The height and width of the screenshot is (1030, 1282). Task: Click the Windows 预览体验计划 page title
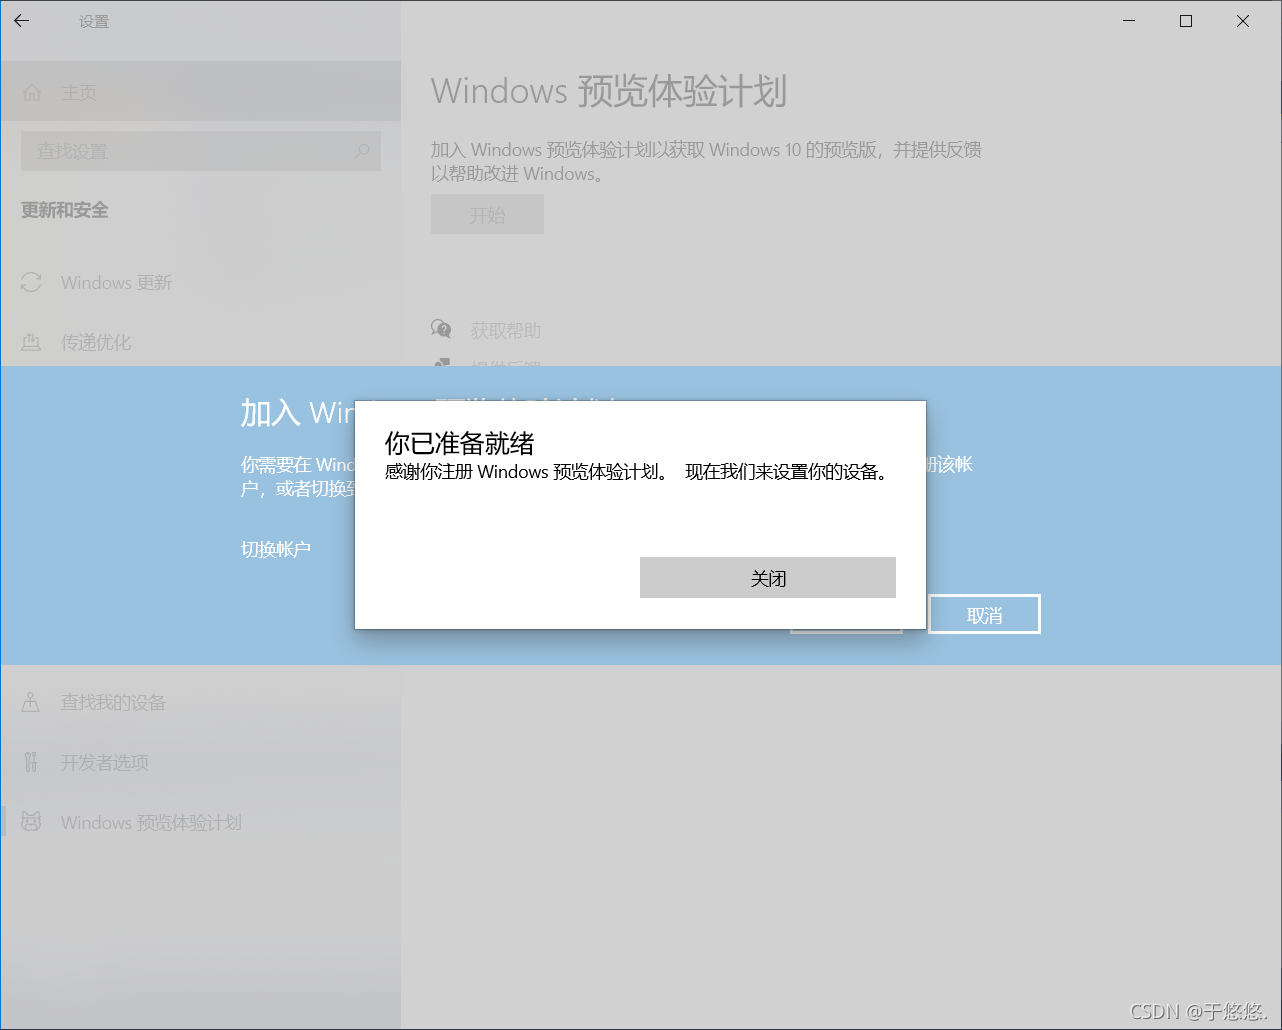point(609,91)
